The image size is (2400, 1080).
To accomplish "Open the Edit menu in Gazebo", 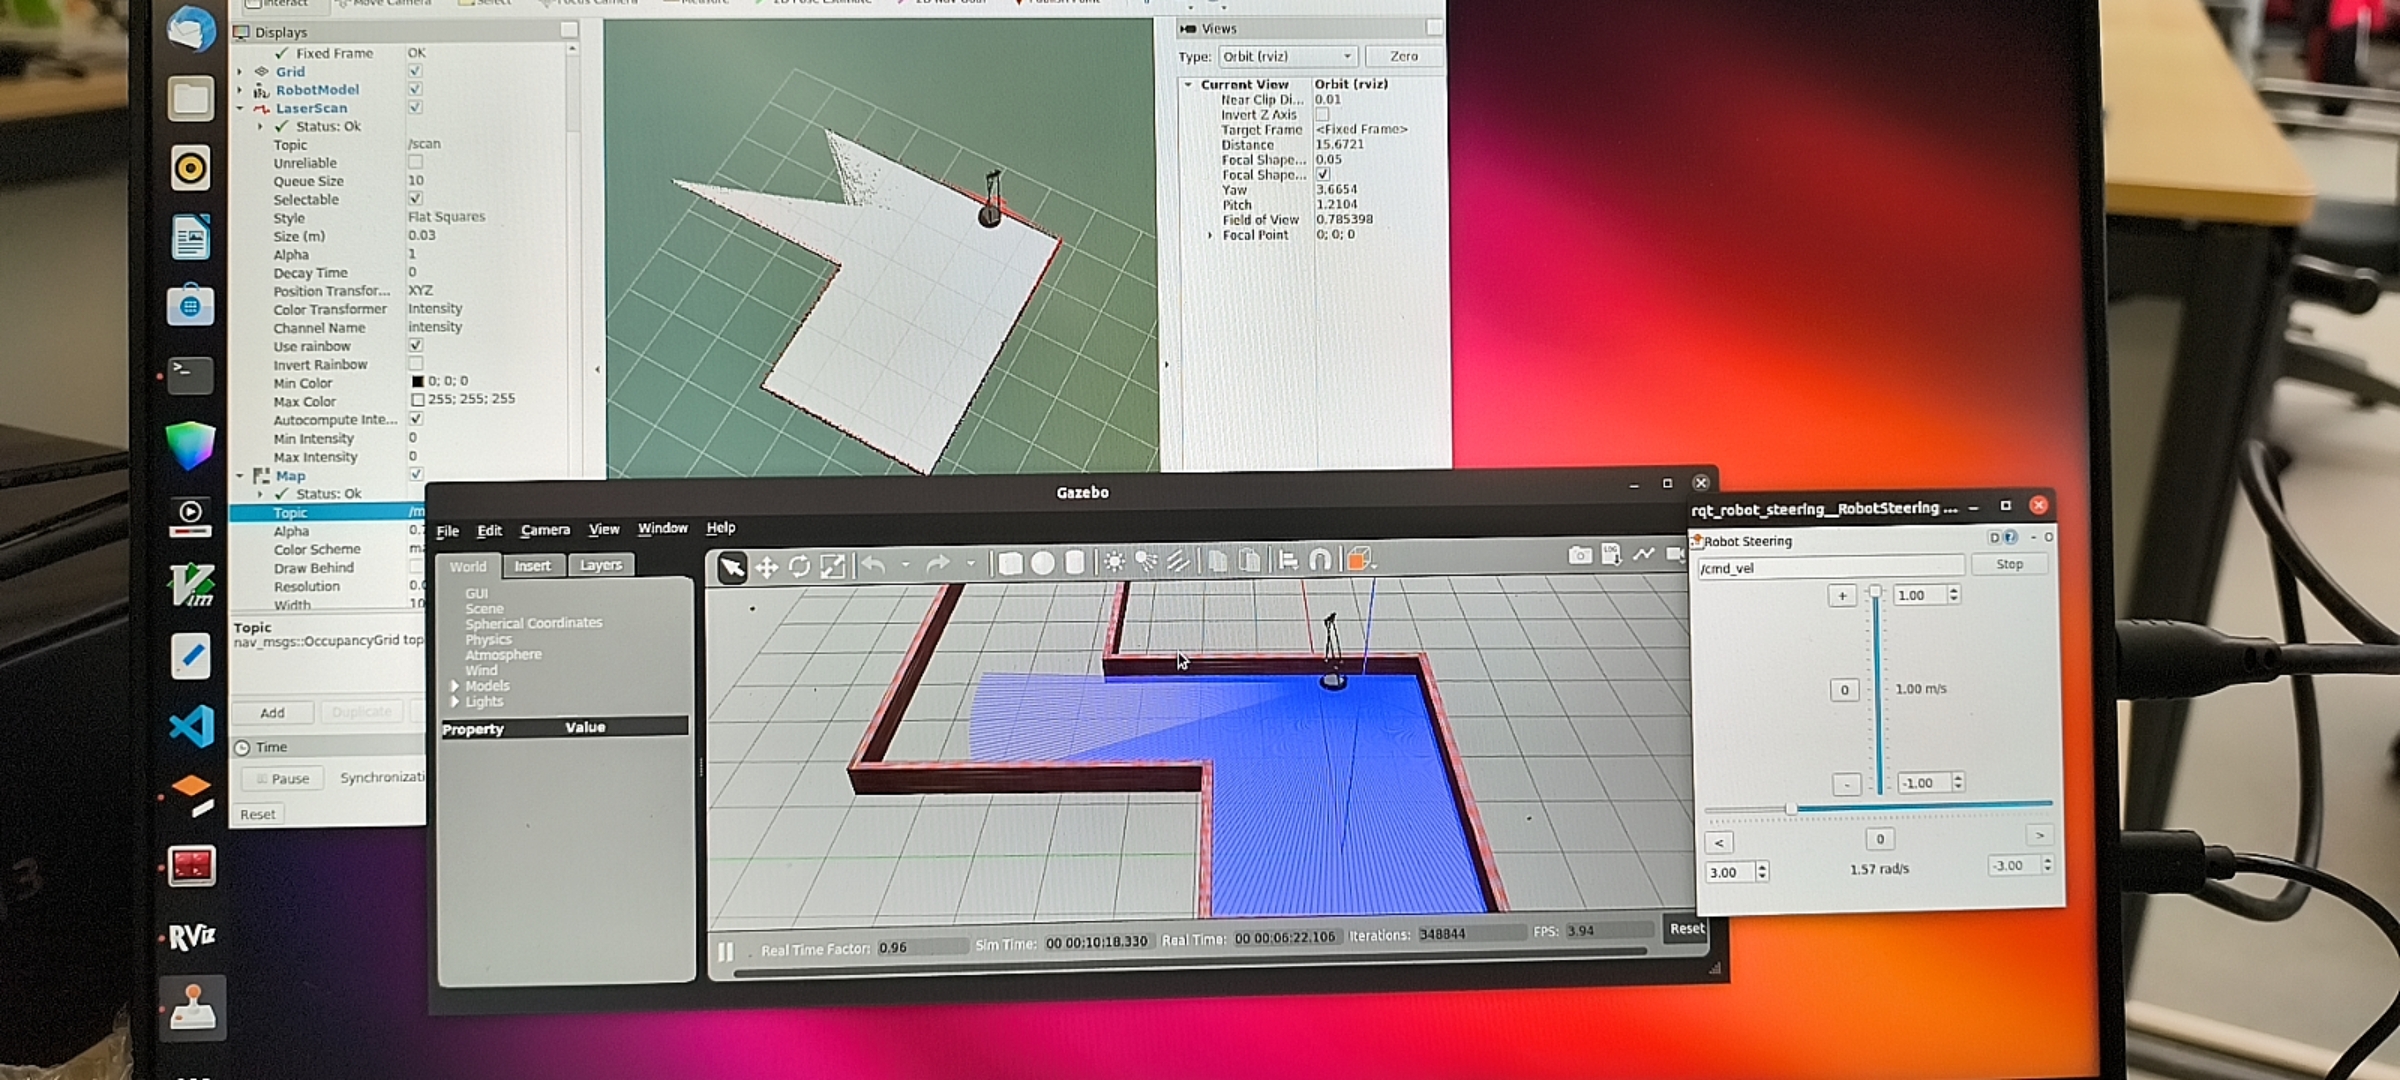I will [x=489, y=530].
